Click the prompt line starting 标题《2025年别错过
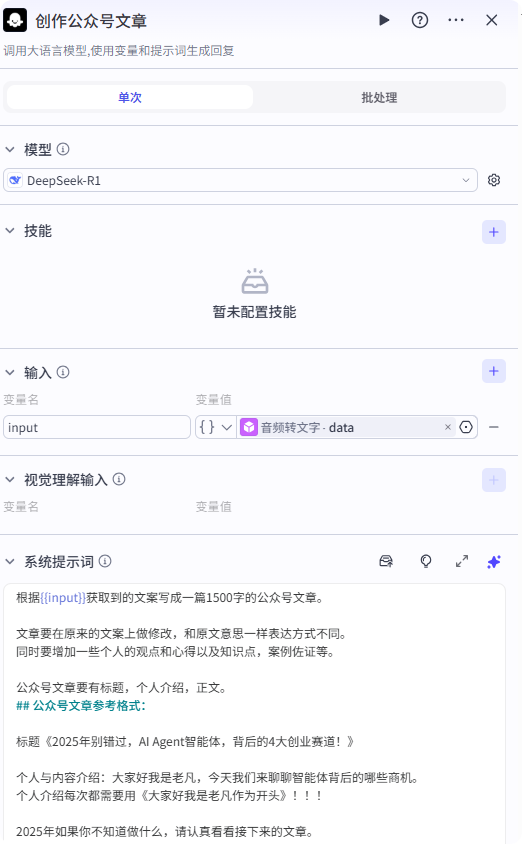This screenshot has width=522, height=844. tap(186, 742)
